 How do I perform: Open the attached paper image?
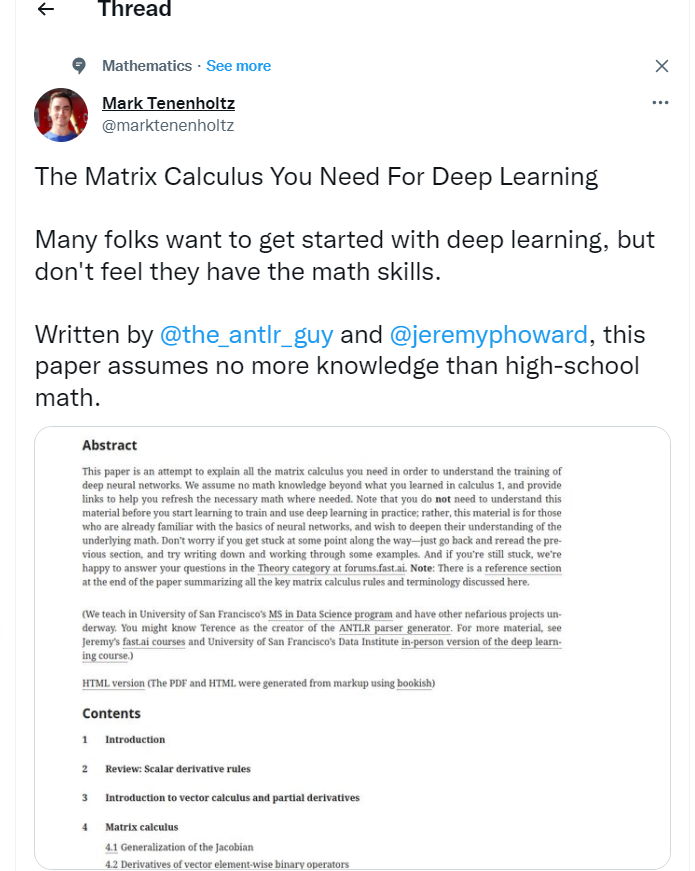(352, 648)
